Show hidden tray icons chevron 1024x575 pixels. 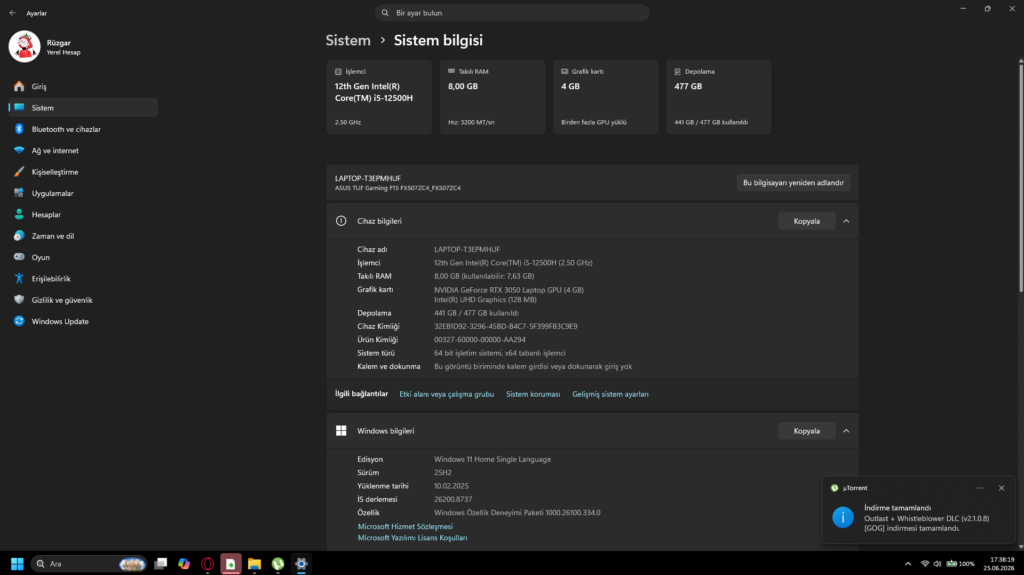click(908, 563)
